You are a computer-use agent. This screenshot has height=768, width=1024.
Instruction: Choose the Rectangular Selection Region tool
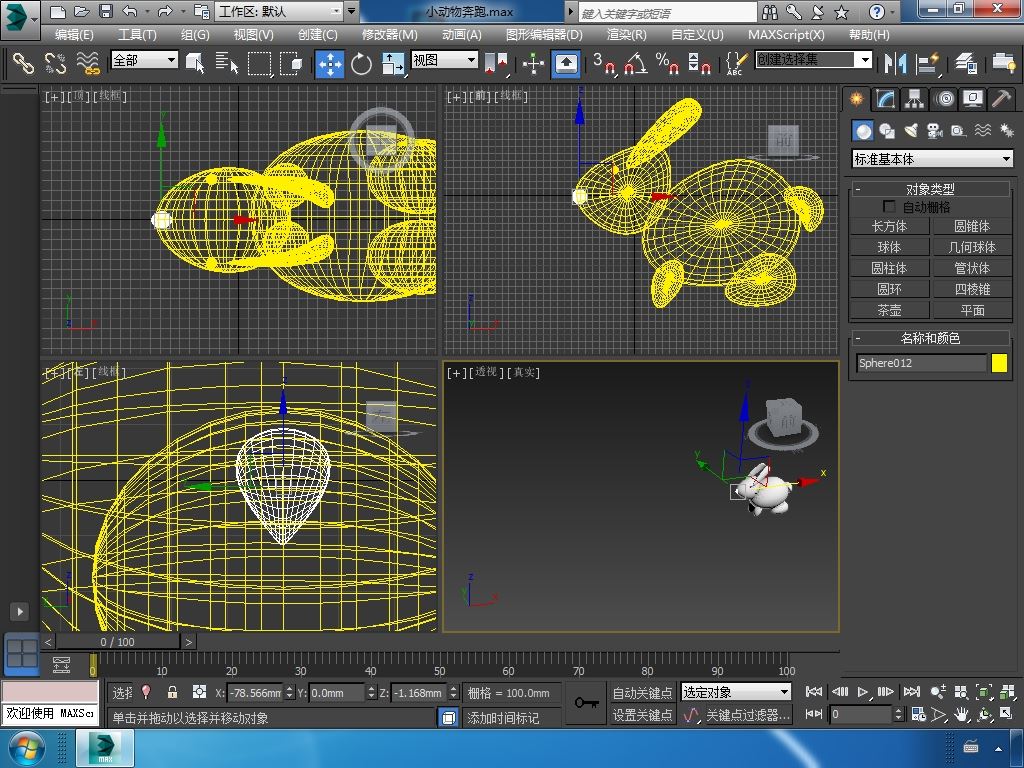(259, 63)
